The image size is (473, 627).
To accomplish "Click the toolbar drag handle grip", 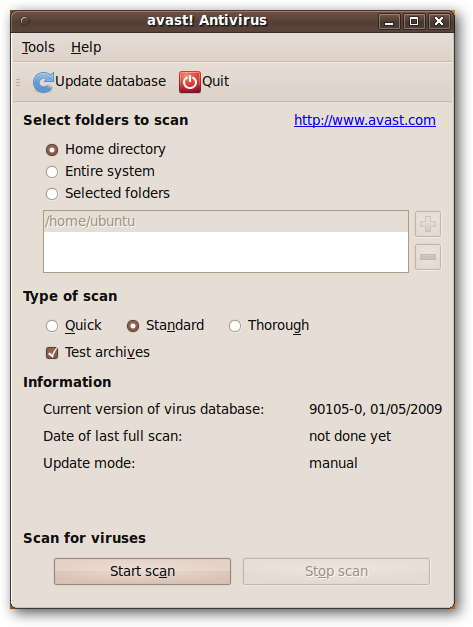I will (18, 82).
